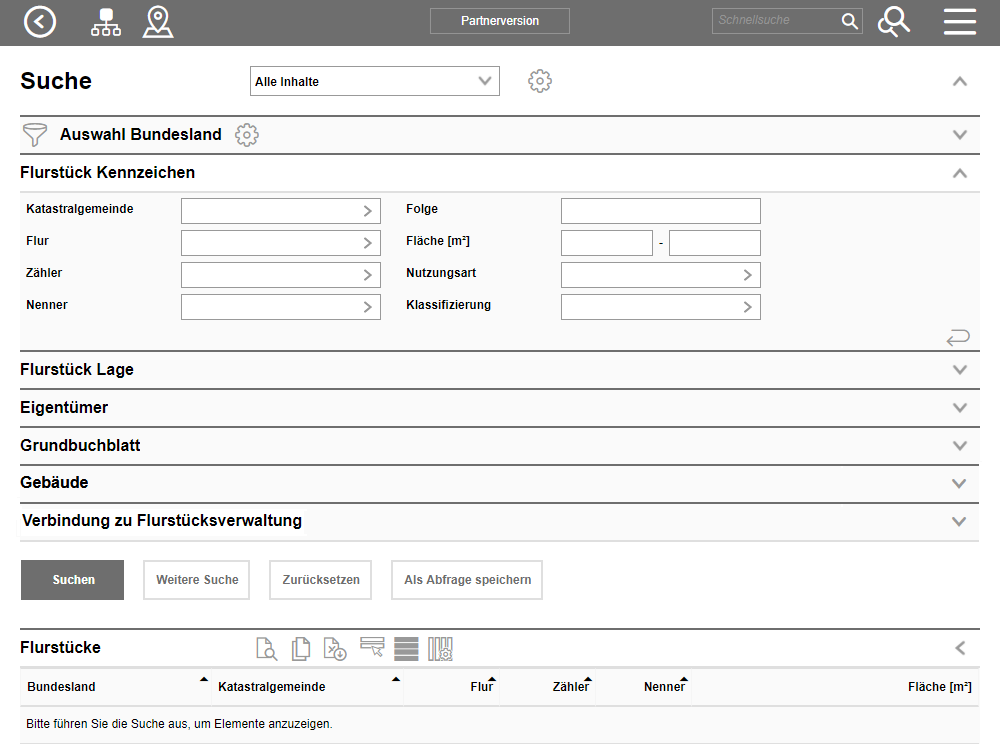Click the Suchen button
Screen dimensions: 1000x744
point(72,580)
